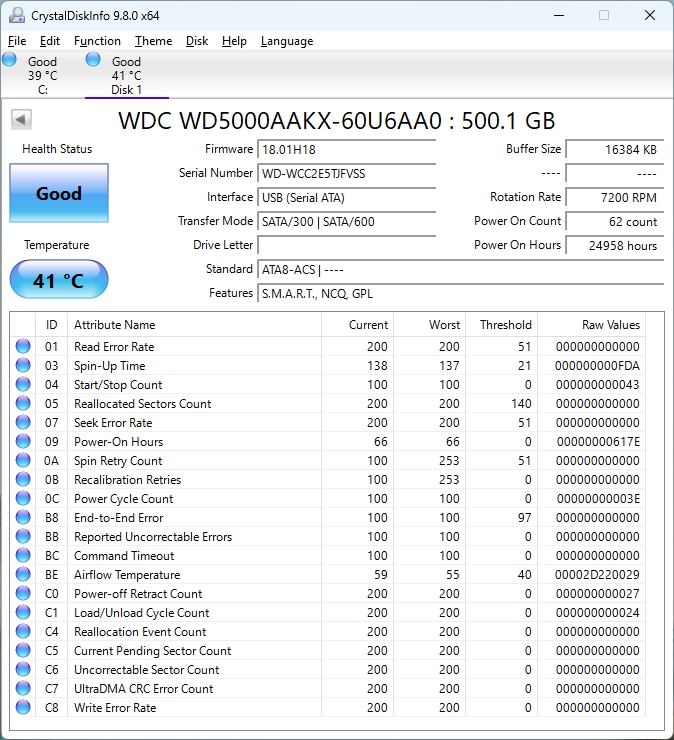Image resolution: width=674 pixels, height=740 pixels.
Task: Click the Disk 1 status orb
Action: coord(93,60)
